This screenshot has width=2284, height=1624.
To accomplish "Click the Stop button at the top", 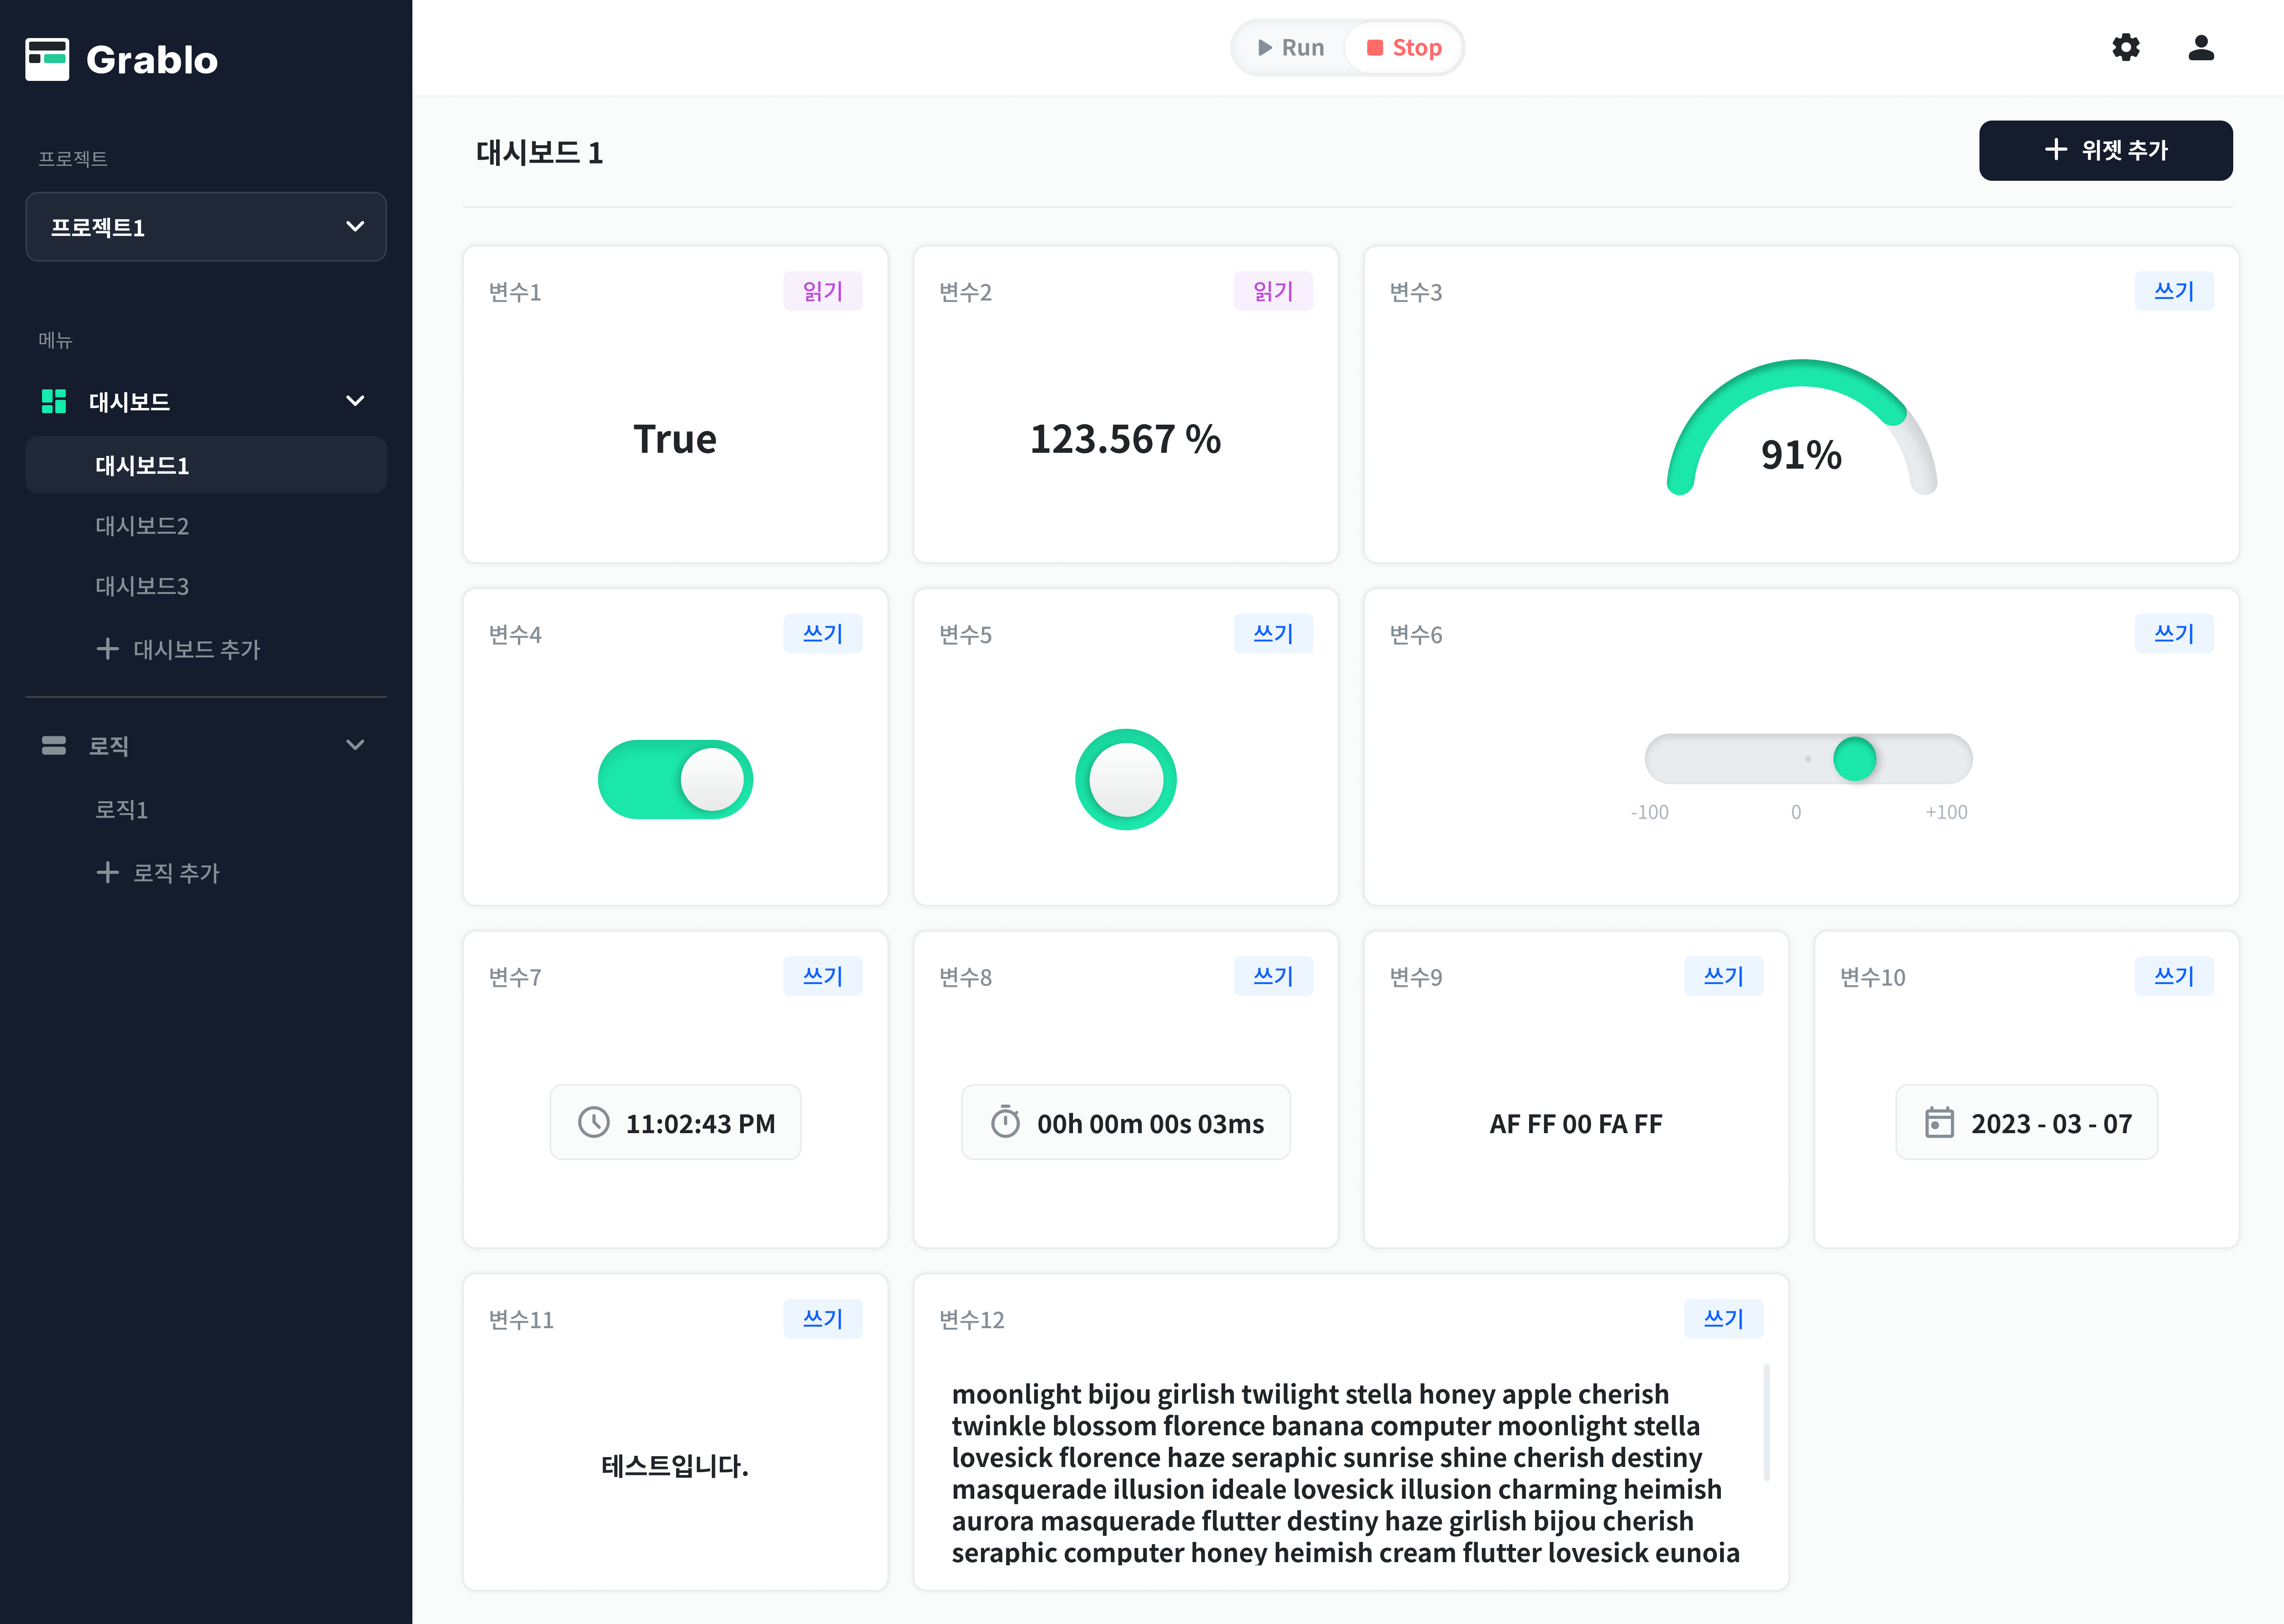I will click(x=1404, y=47).
